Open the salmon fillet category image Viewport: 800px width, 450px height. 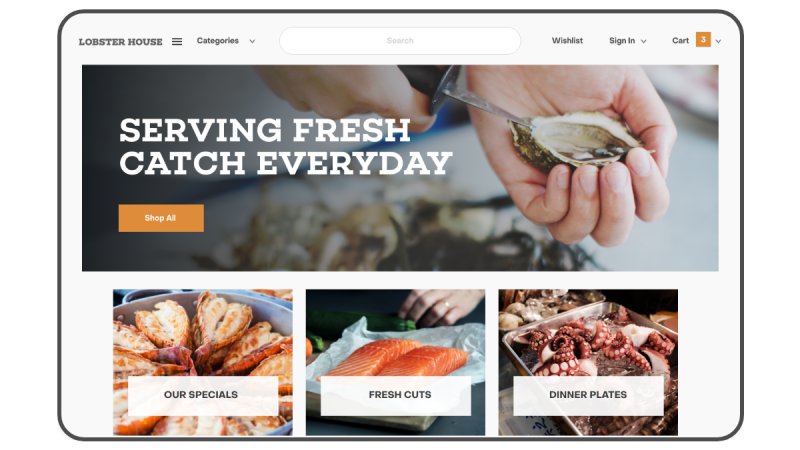click(x=395, y=332)
